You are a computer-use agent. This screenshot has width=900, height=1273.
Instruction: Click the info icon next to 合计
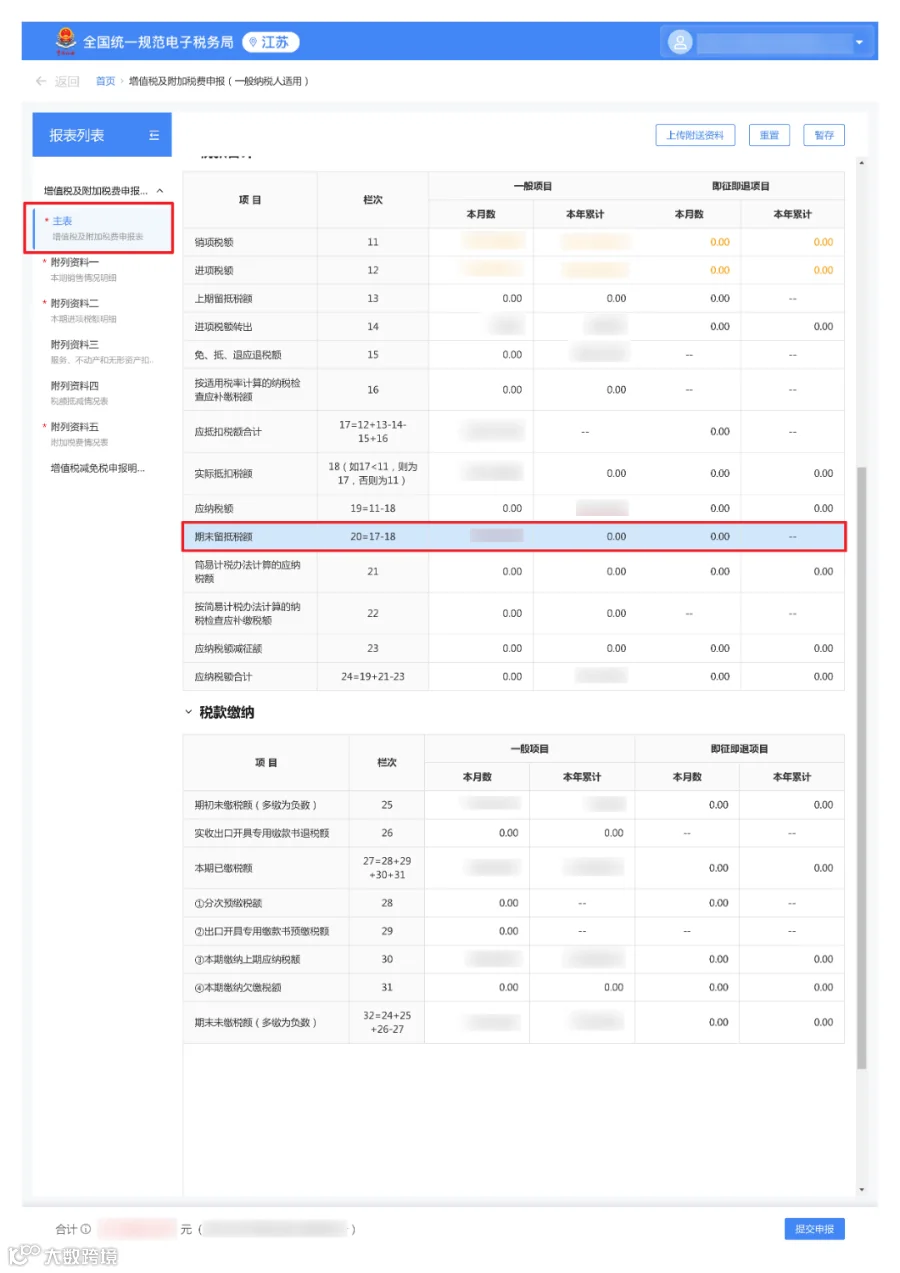[86, 1229]
